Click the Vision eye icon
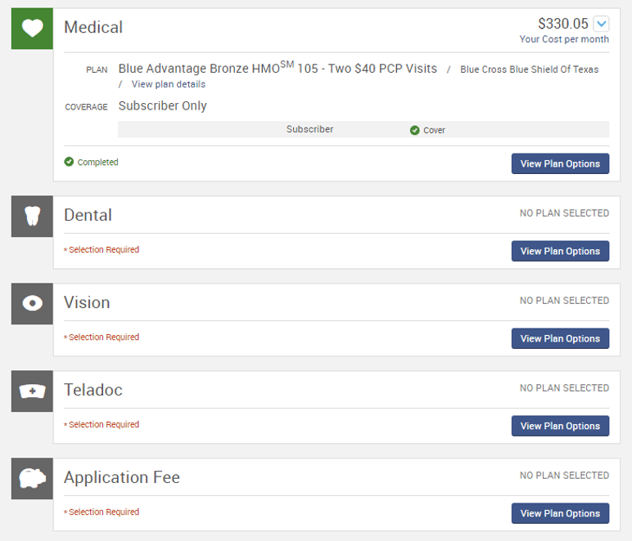Screen dimensions: 632x541 tap(32, 304)
